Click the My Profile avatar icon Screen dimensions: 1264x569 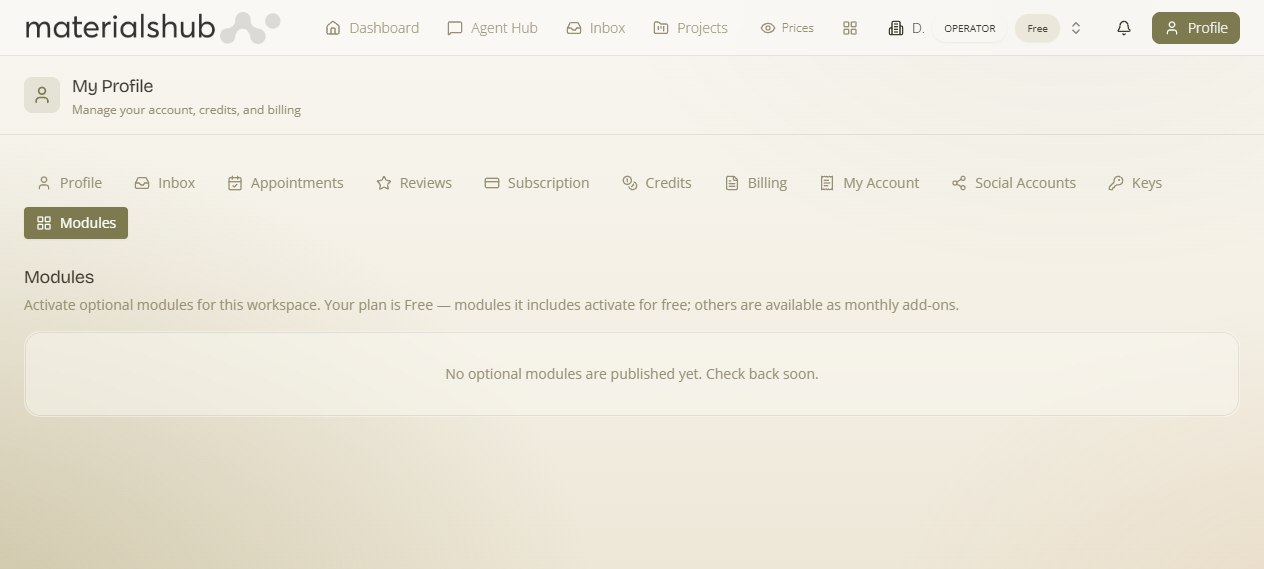pyautogui.click(x=42, y=95)
